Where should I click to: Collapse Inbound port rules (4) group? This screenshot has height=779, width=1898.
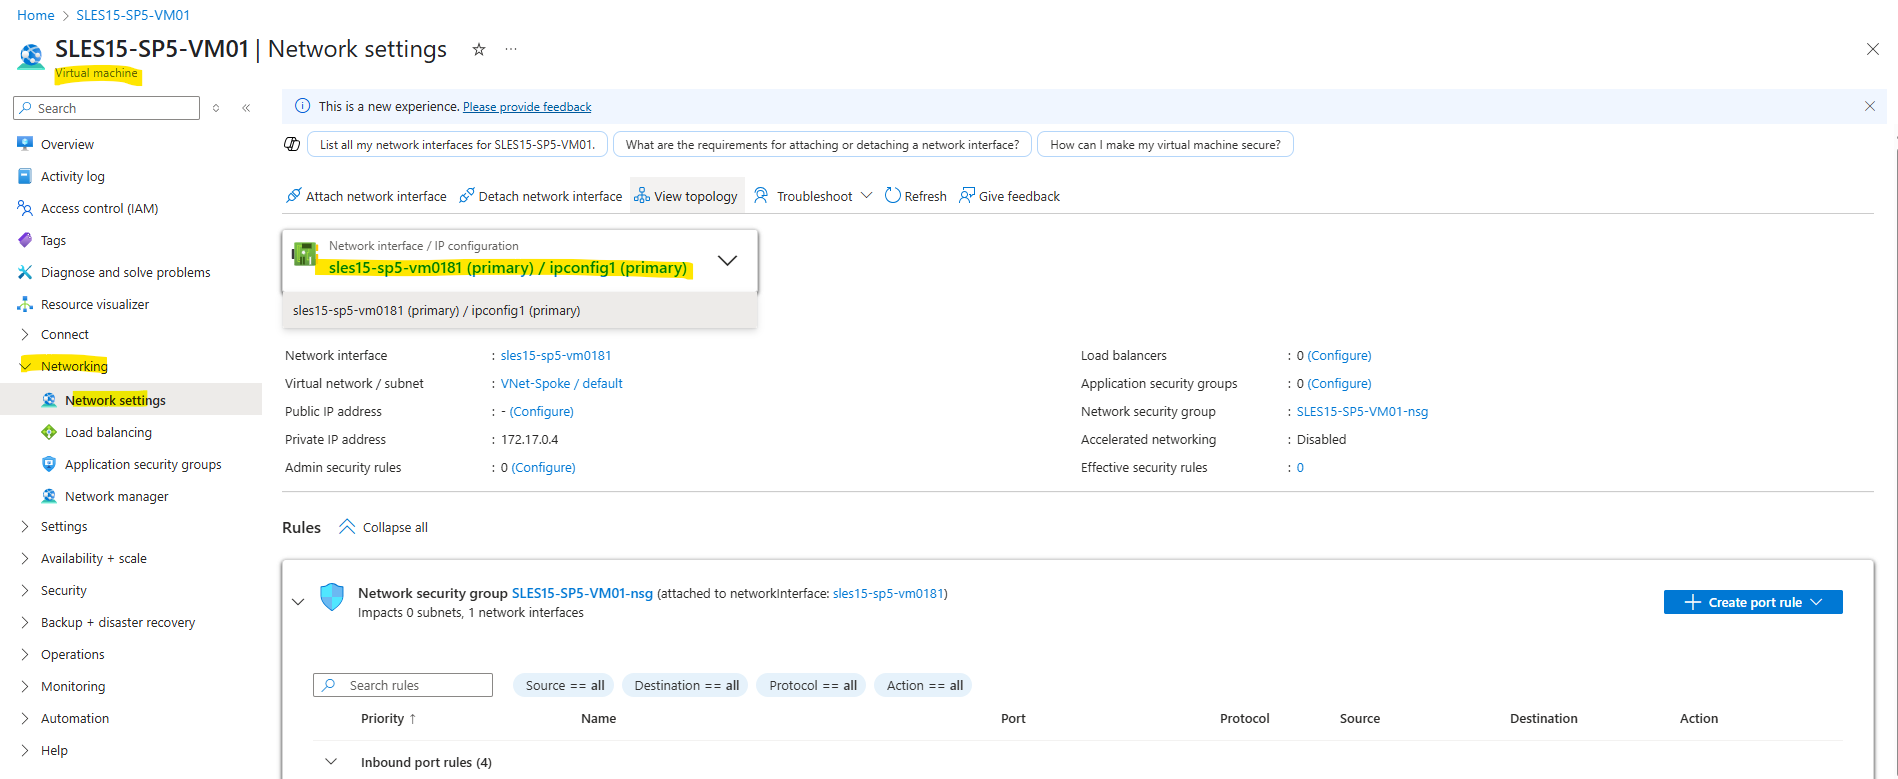[331, 762]
